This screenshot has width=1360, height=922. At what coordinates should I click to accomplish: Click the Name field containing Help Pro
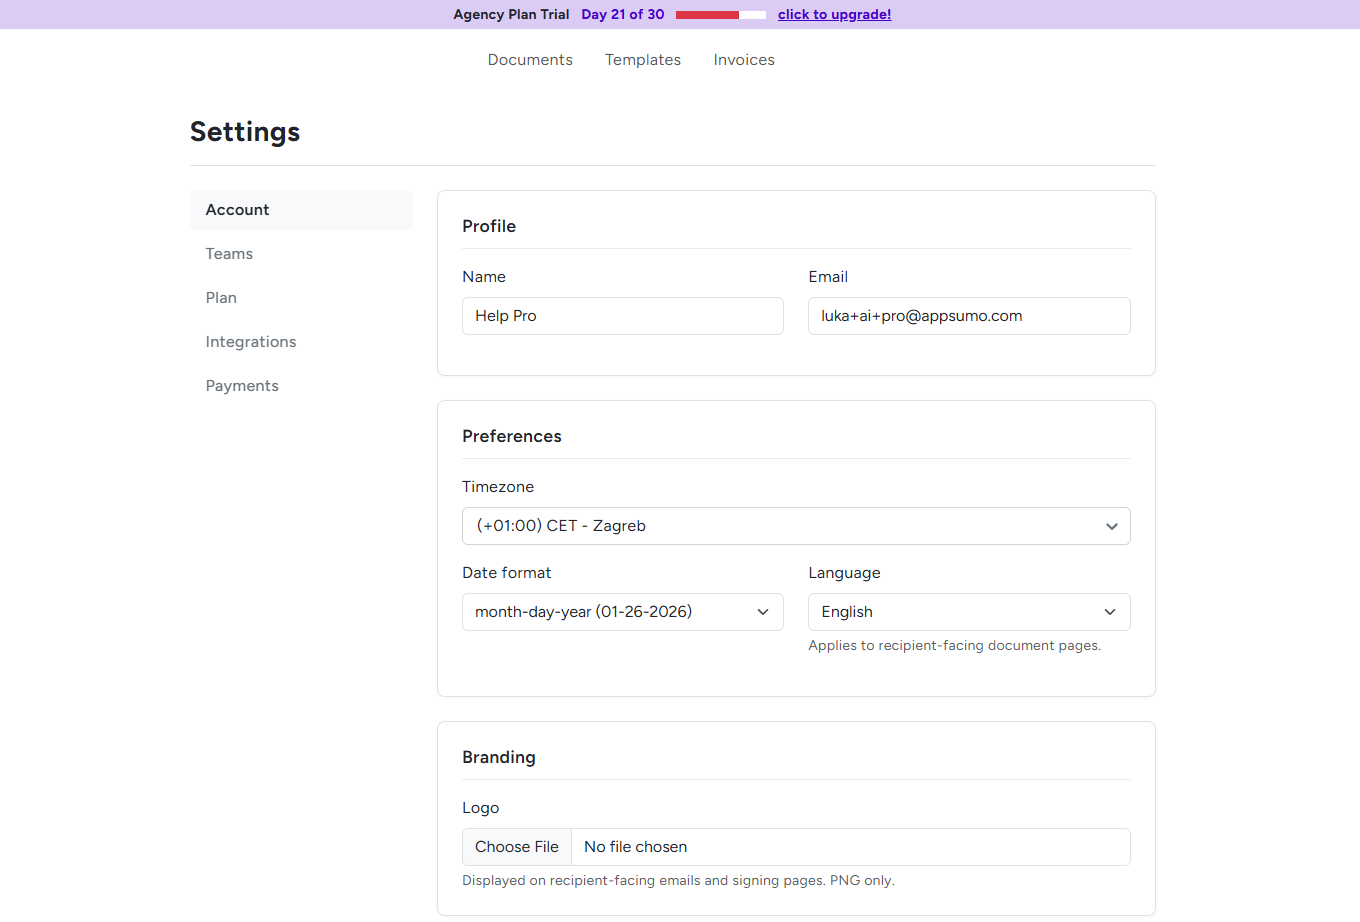click(x=622, y=316)
